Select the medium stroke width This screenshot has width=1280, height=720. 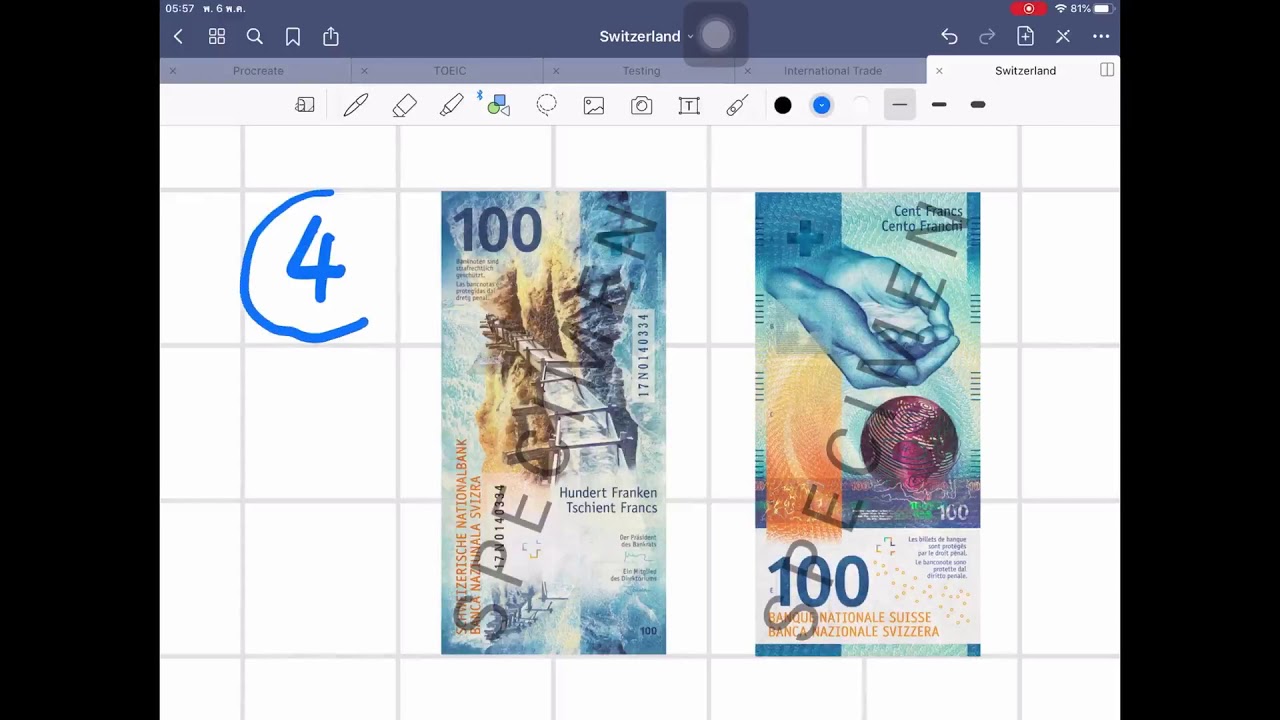click(939, 105)
